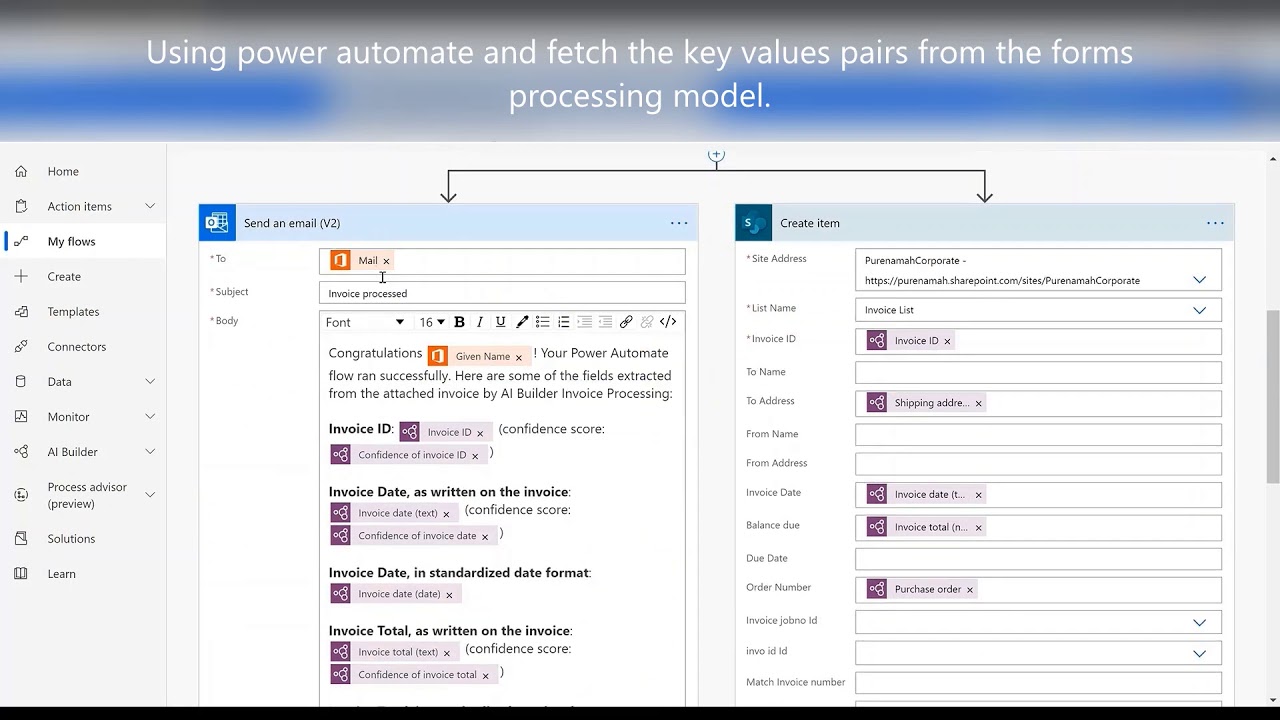This screenshot has width=1280, height=720.
Task: Click the SharePoint icon on Create item card
Action: (753, 223)
